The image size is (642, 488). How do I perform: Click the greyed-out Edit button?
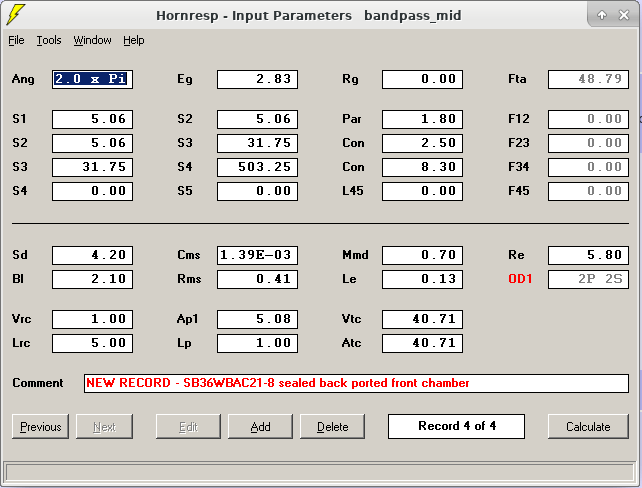coord(188,427)
